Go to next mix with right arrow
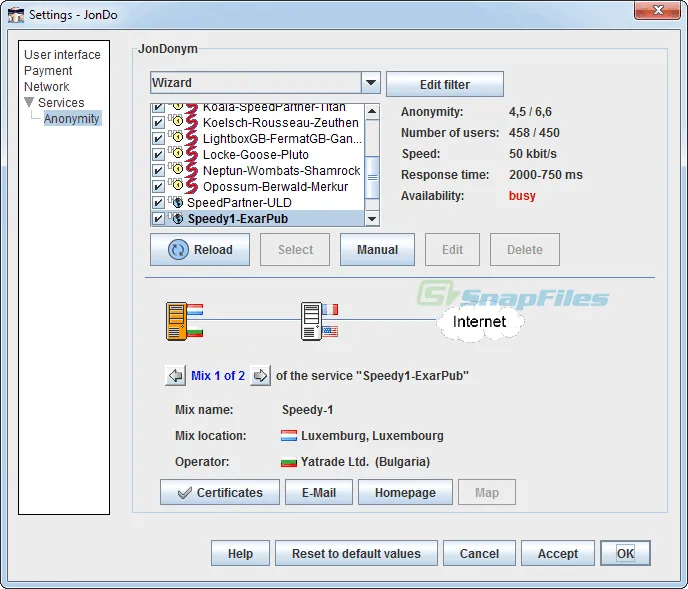The image size is (688, 589). (x=260, y=376)
